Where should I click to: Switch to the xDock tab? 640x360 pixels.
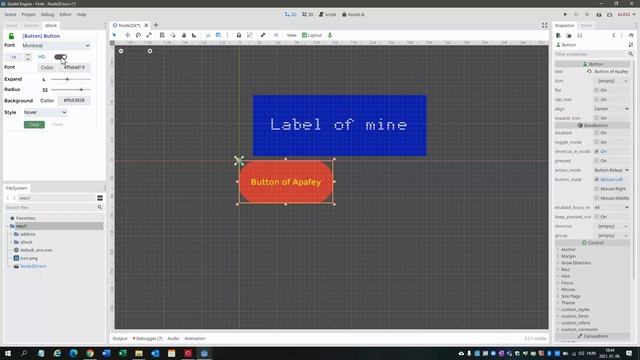tap(51, 25)
